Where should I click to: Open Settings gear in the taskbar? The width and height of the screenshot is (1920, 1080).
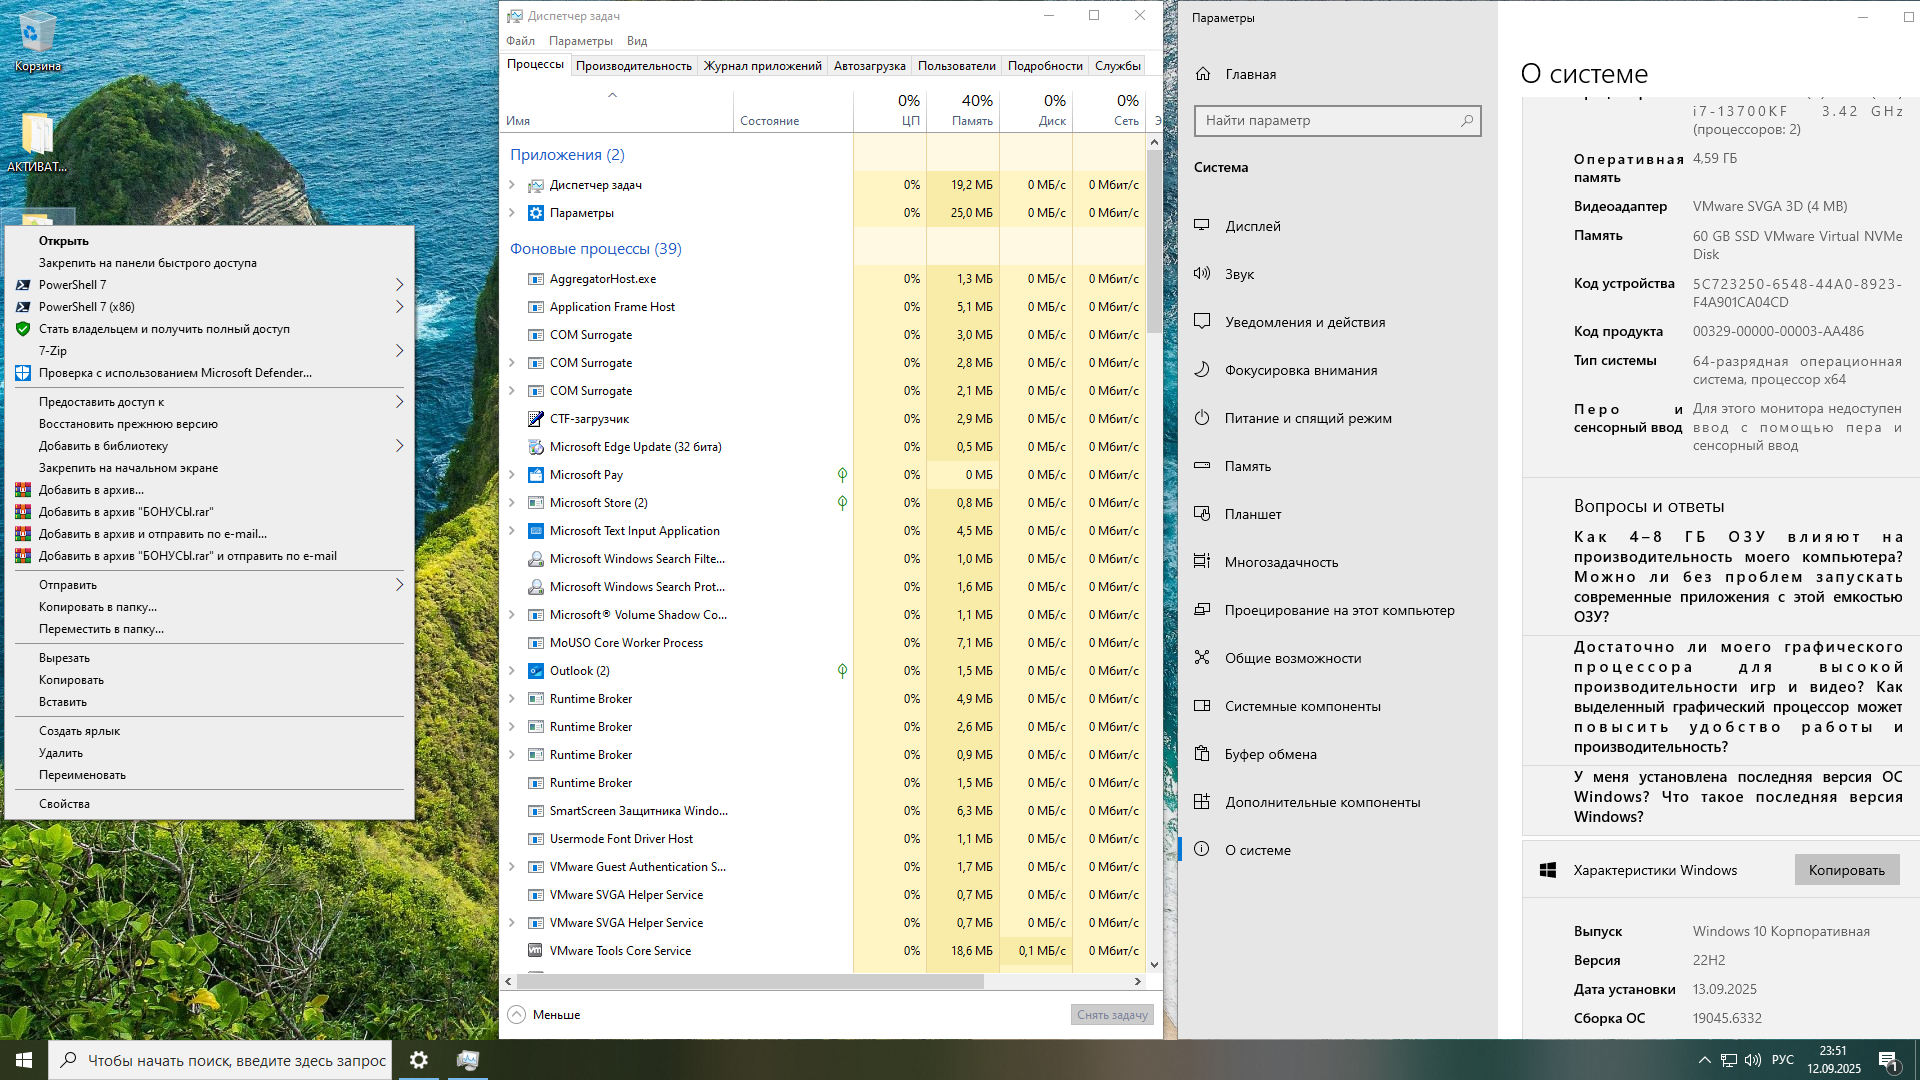pos(419,1060)
